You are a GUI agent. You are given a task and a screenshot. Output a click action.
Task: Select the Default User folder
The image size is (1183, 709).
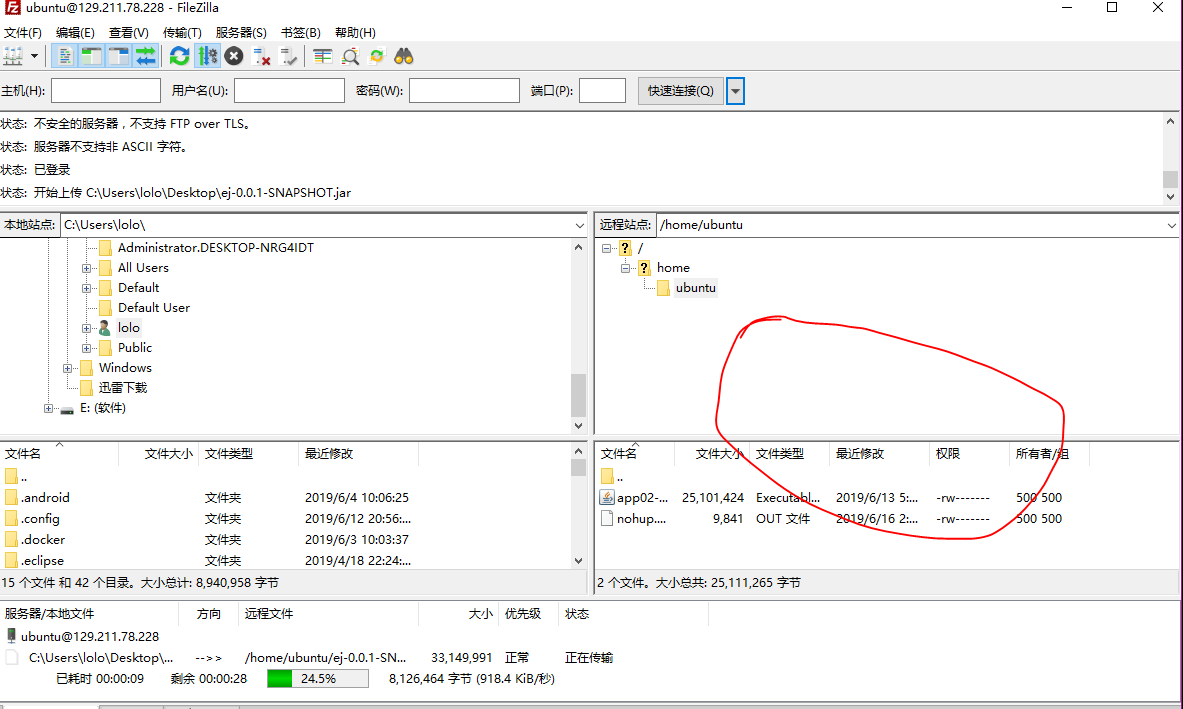(154, 308)
